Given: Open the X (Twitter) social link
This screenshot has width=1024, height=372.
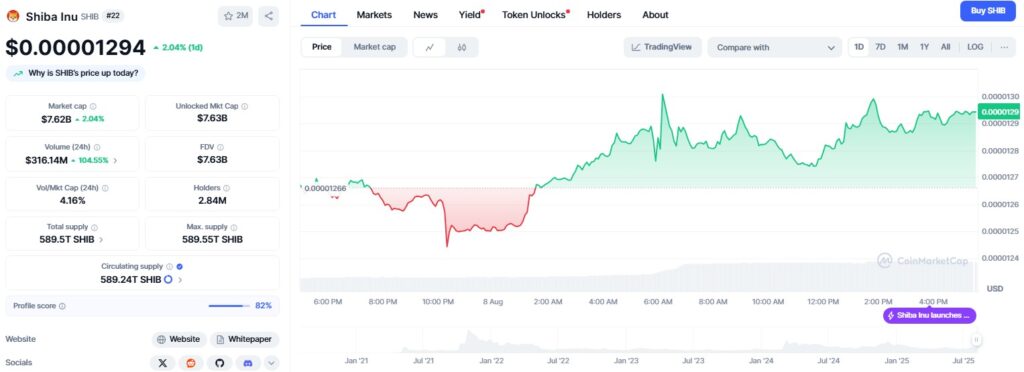Looking at the screenshot, I should pyautogui.click(x=163, y=362).
